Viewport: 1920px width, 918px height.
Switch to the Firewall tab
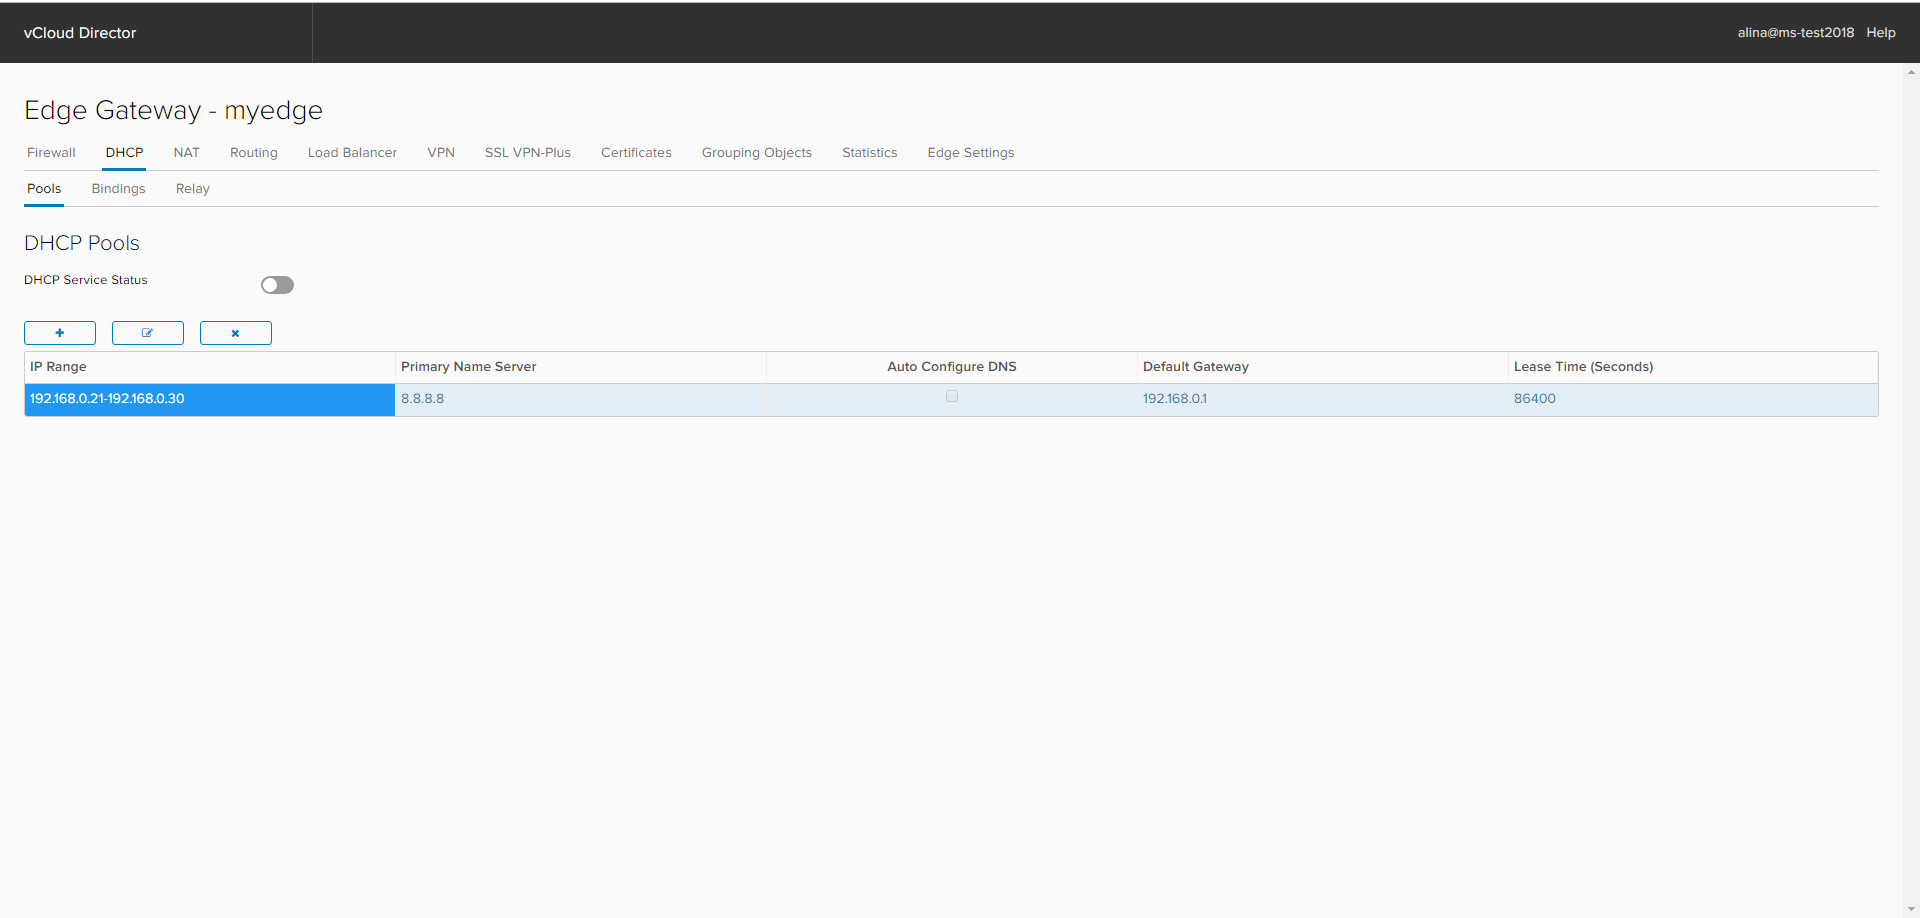[x=51, y=152]
